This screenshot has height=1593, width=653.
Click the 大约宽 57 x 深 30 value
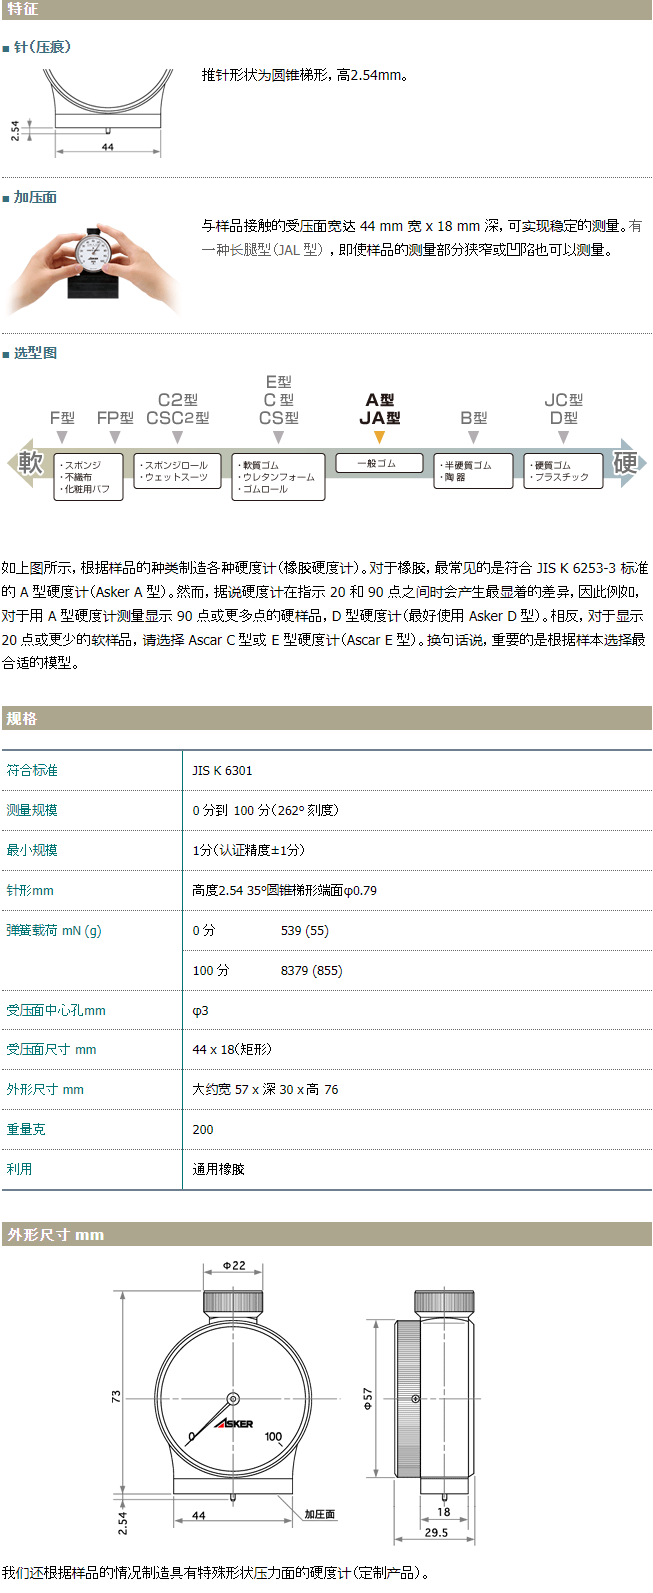click(265, 1089)
